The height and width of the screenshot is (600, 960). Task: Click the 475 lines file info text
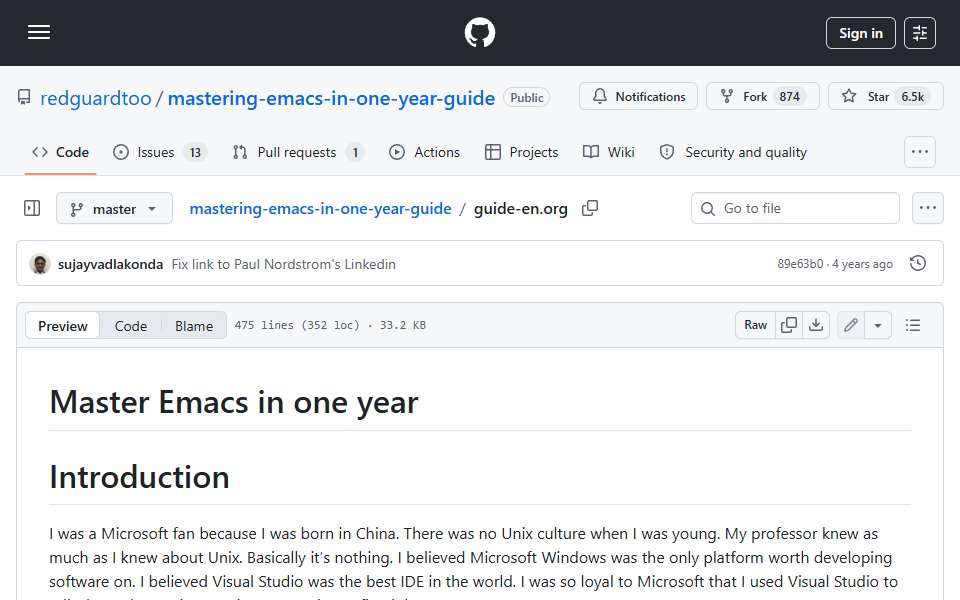coord(330,325)
